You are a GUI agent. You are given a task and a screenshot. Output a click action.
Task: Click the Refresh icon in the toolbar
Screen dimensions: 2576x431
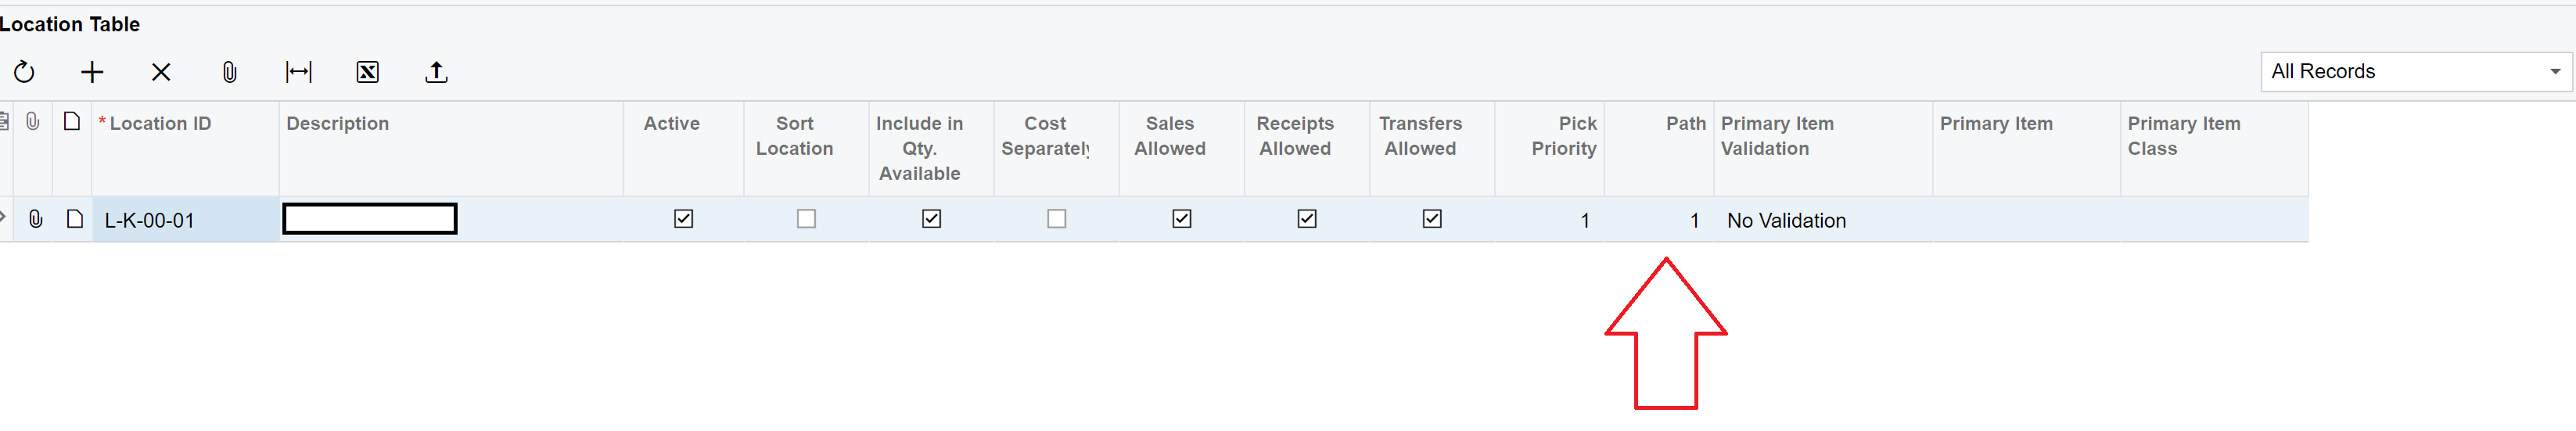pyautogui.click(x=24, y=72)
